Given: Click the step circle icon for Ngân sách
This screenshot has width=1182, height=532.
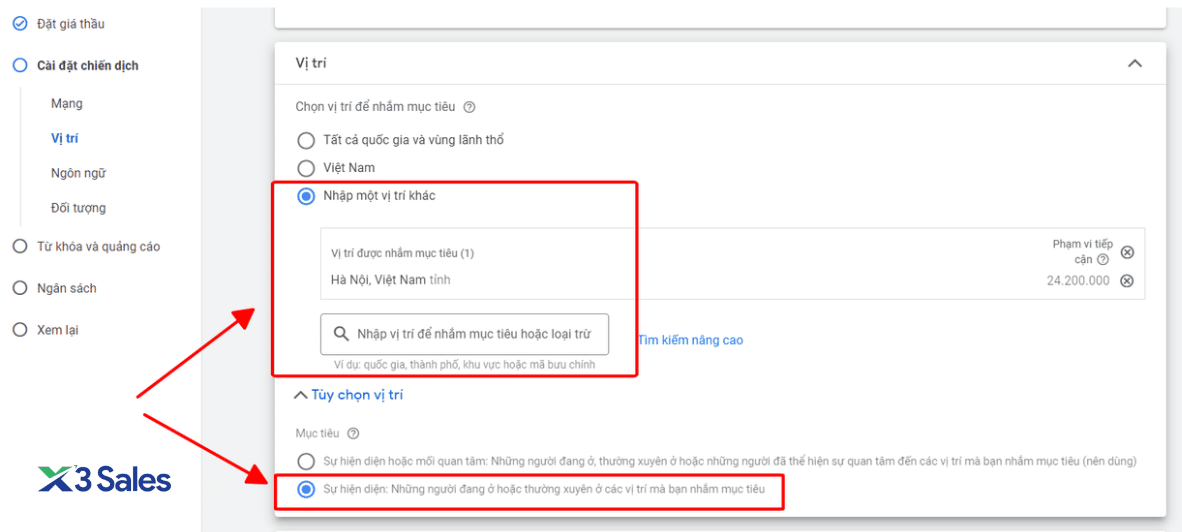Looking at the screenshot, I should pyautogui.click(x=20, y=288).
